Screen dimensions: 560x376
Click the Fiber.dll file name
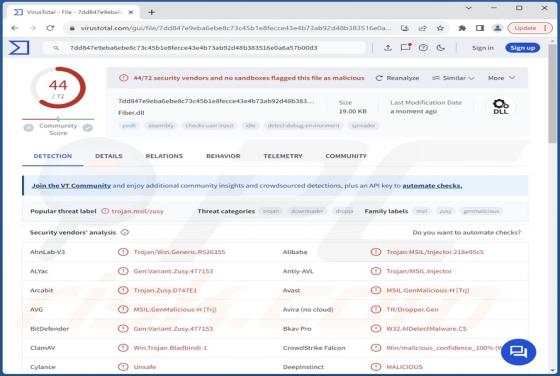[131, 112]
